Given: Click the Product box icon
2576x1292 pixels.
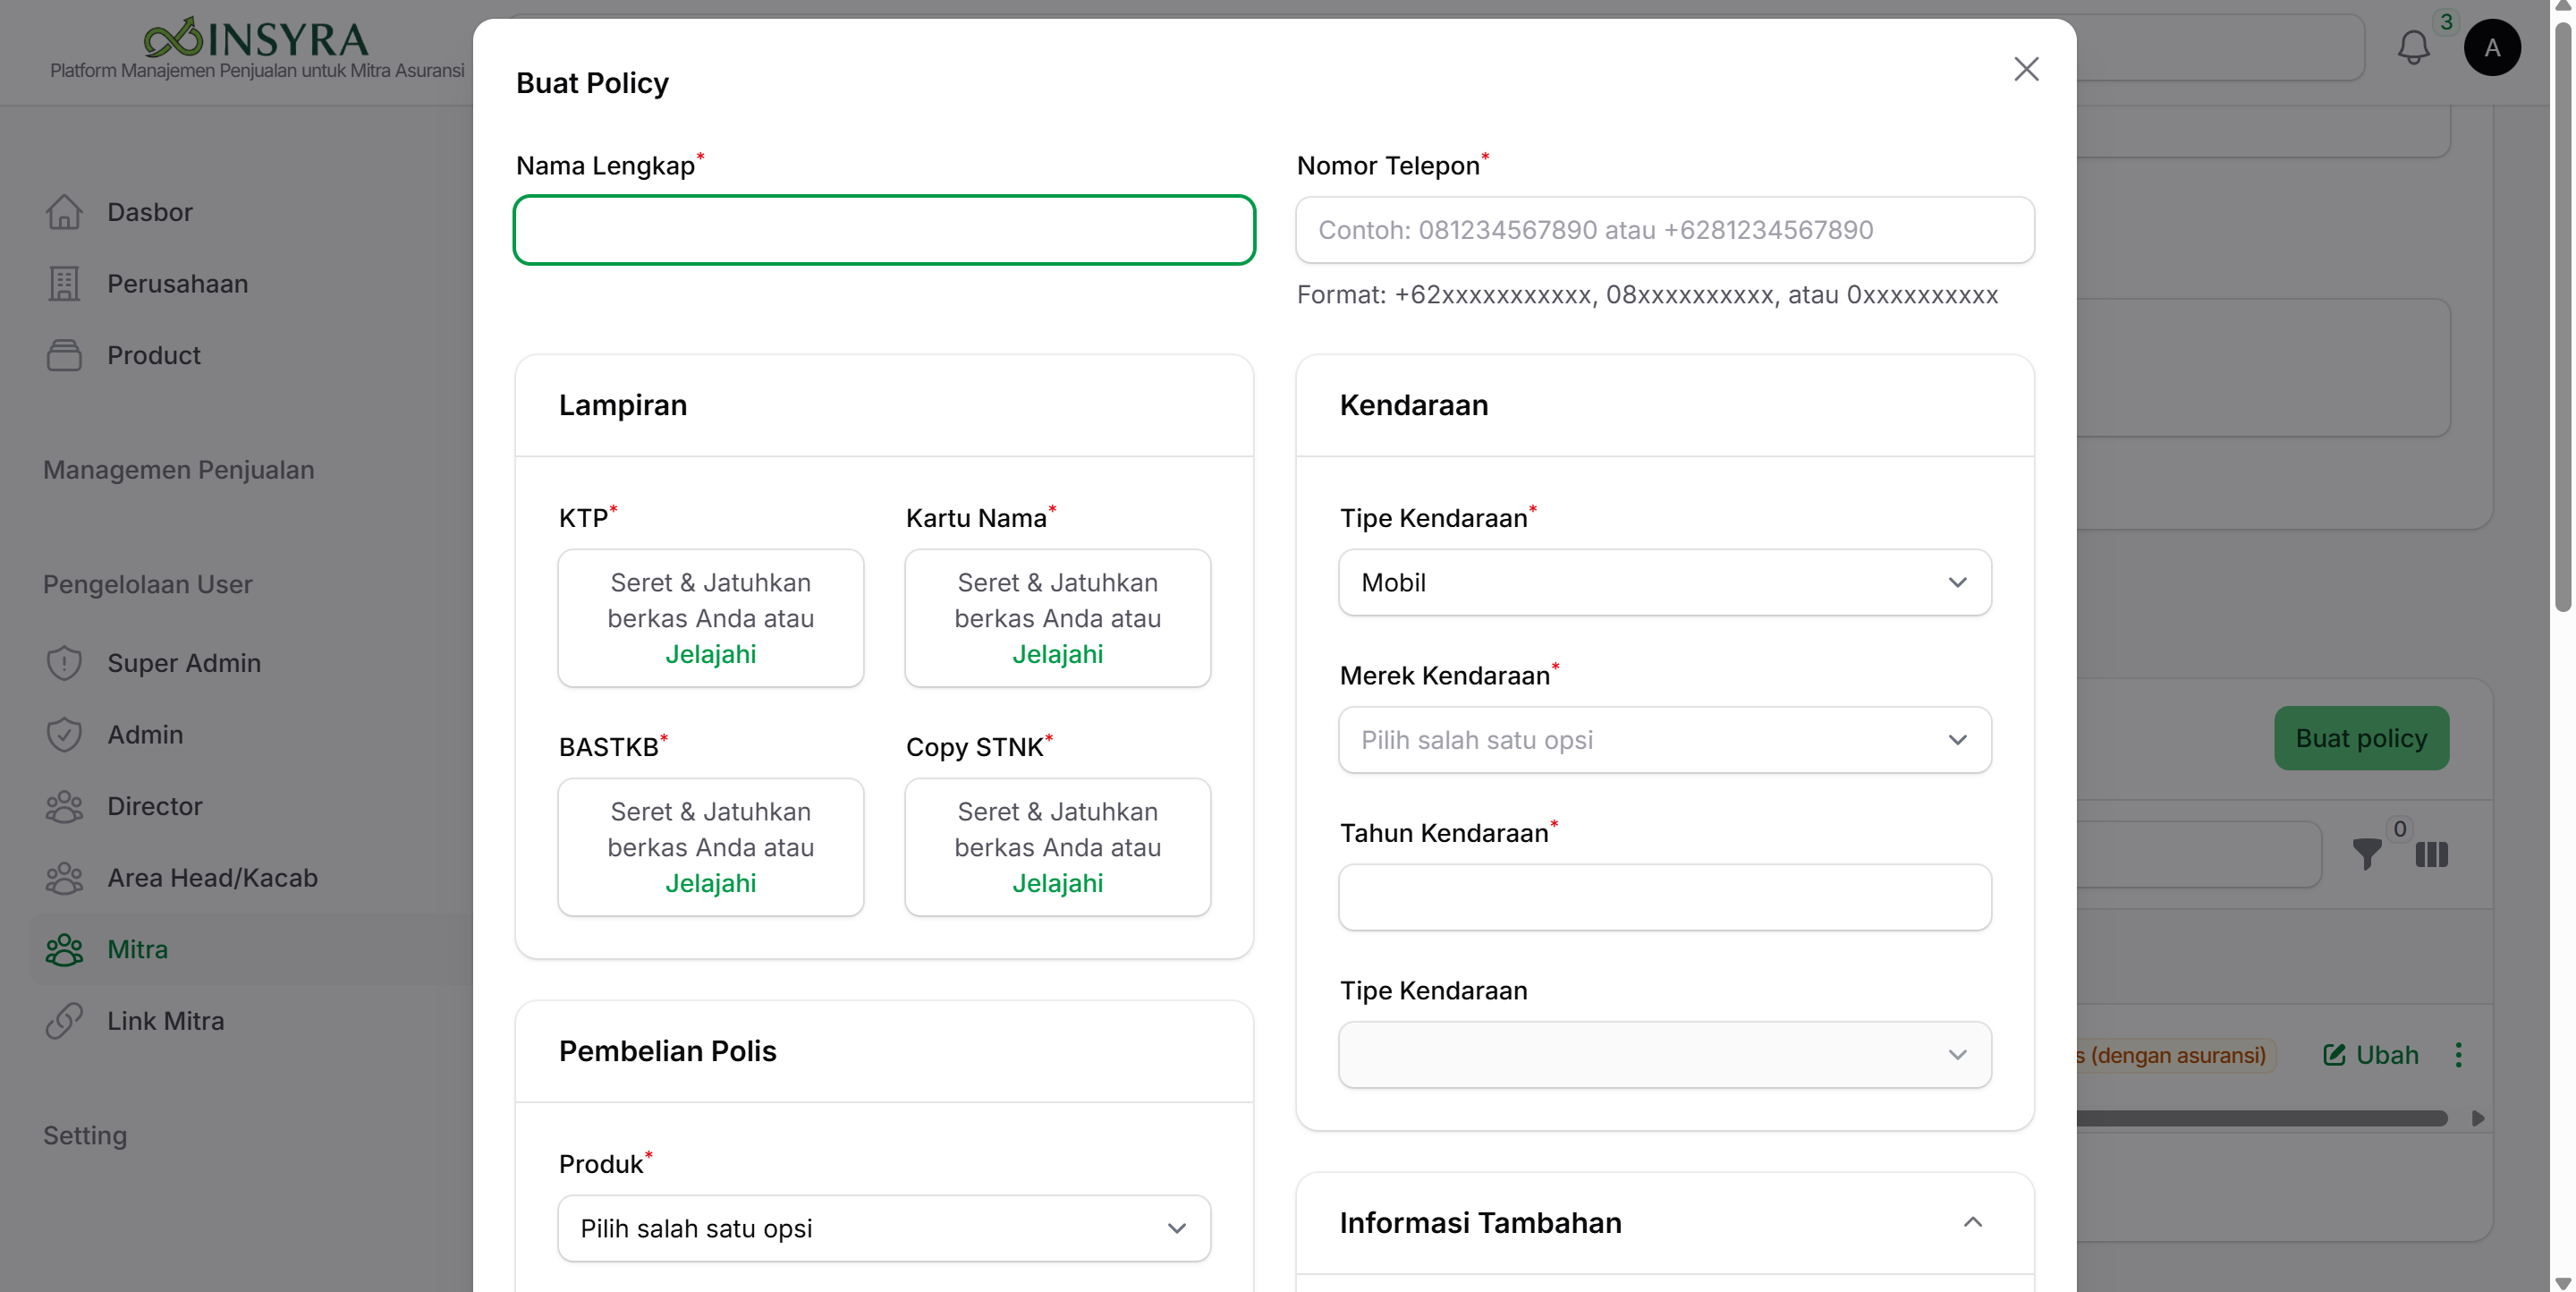Looking at the screenshot, I should point(64,355).
